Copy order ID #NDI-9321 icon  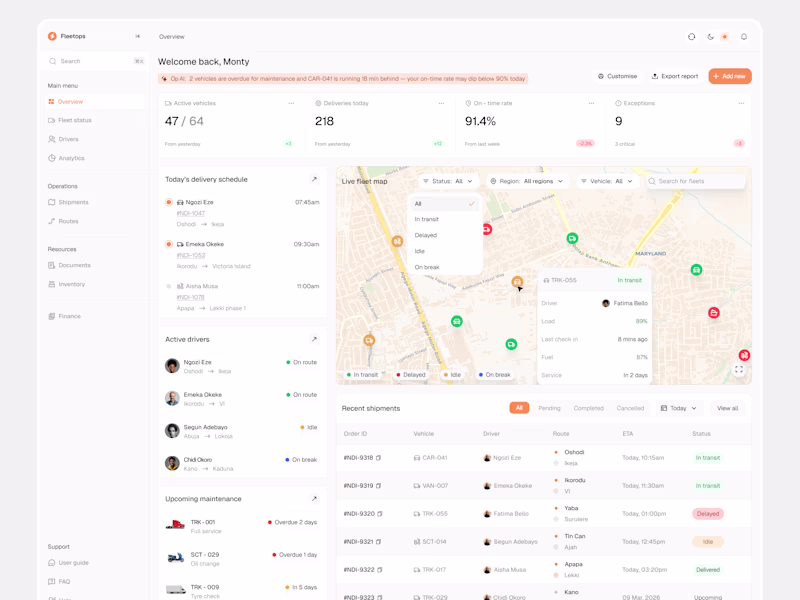coord(379,542)
